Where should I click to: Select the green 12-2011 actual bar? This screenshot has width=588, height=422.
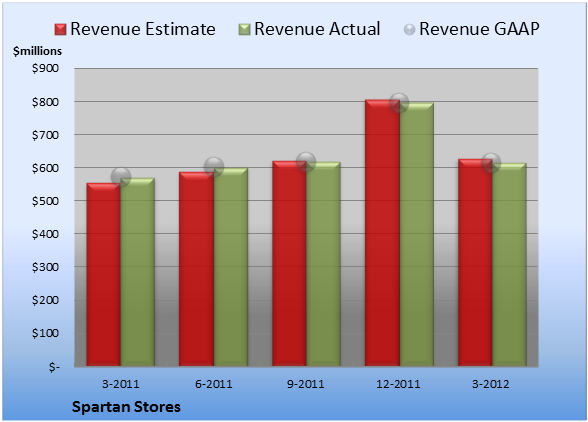click(416, 234)
